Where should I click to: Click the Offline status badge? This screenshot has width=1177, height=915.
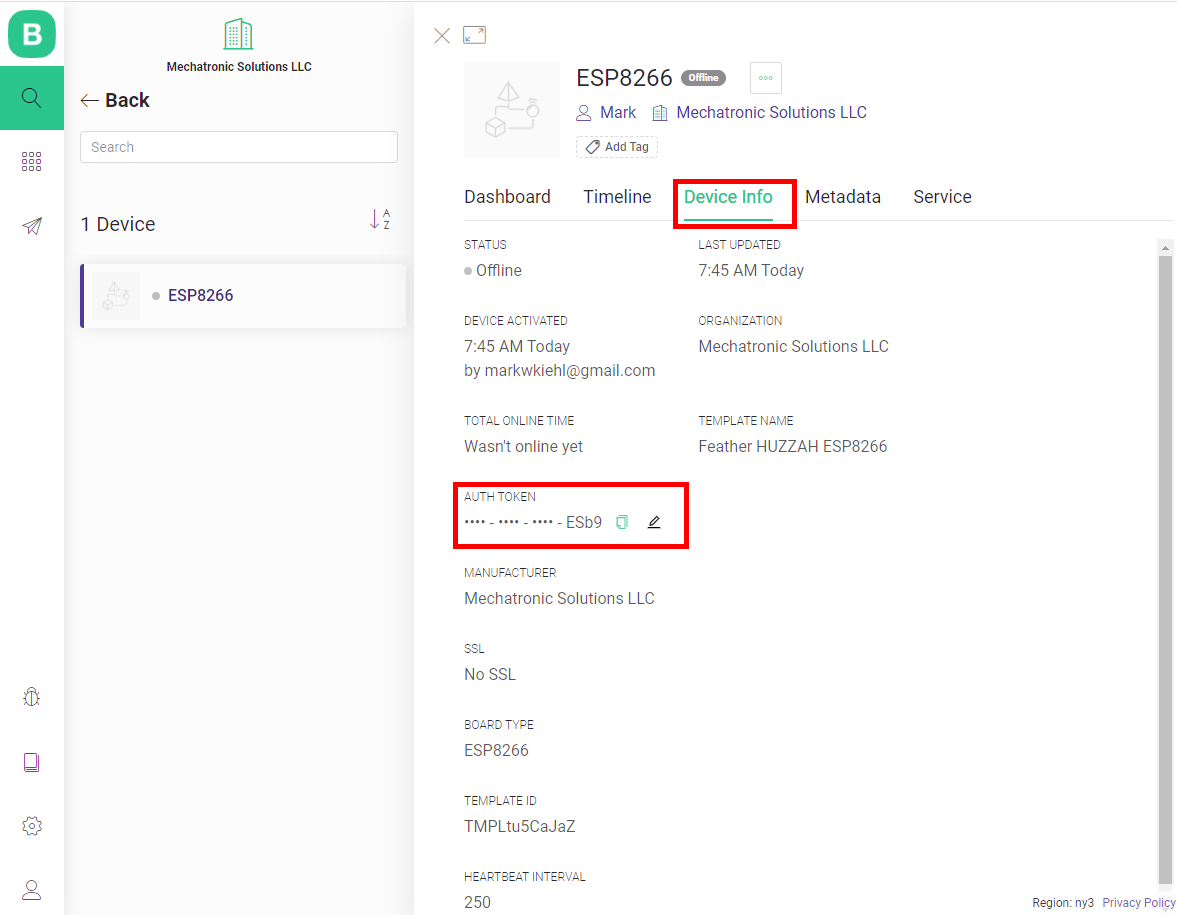[703, 77]
